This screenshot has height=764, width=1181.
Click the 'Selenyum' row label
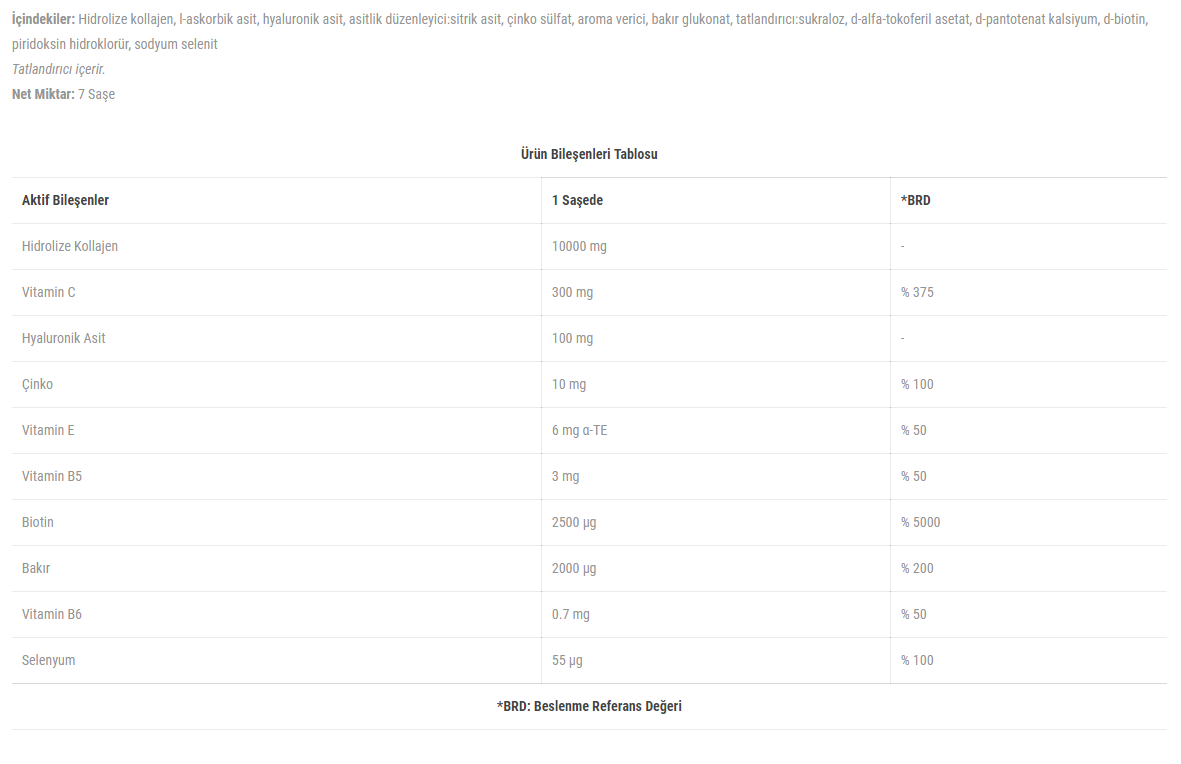click(x=48, y=659)
